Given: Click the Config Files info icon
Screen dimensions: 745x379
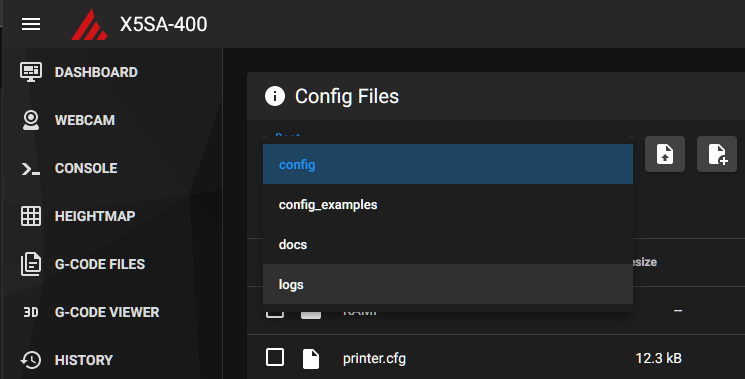Looking at the screenshot, I should (x=275, y=96).
